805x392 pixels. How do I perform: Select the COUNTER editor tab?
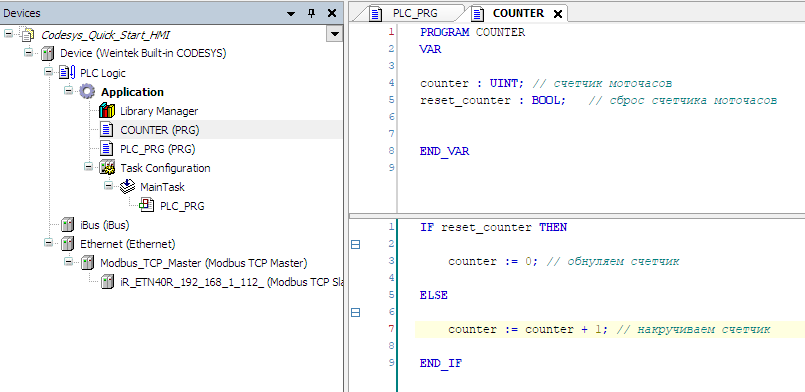point(518,14)
